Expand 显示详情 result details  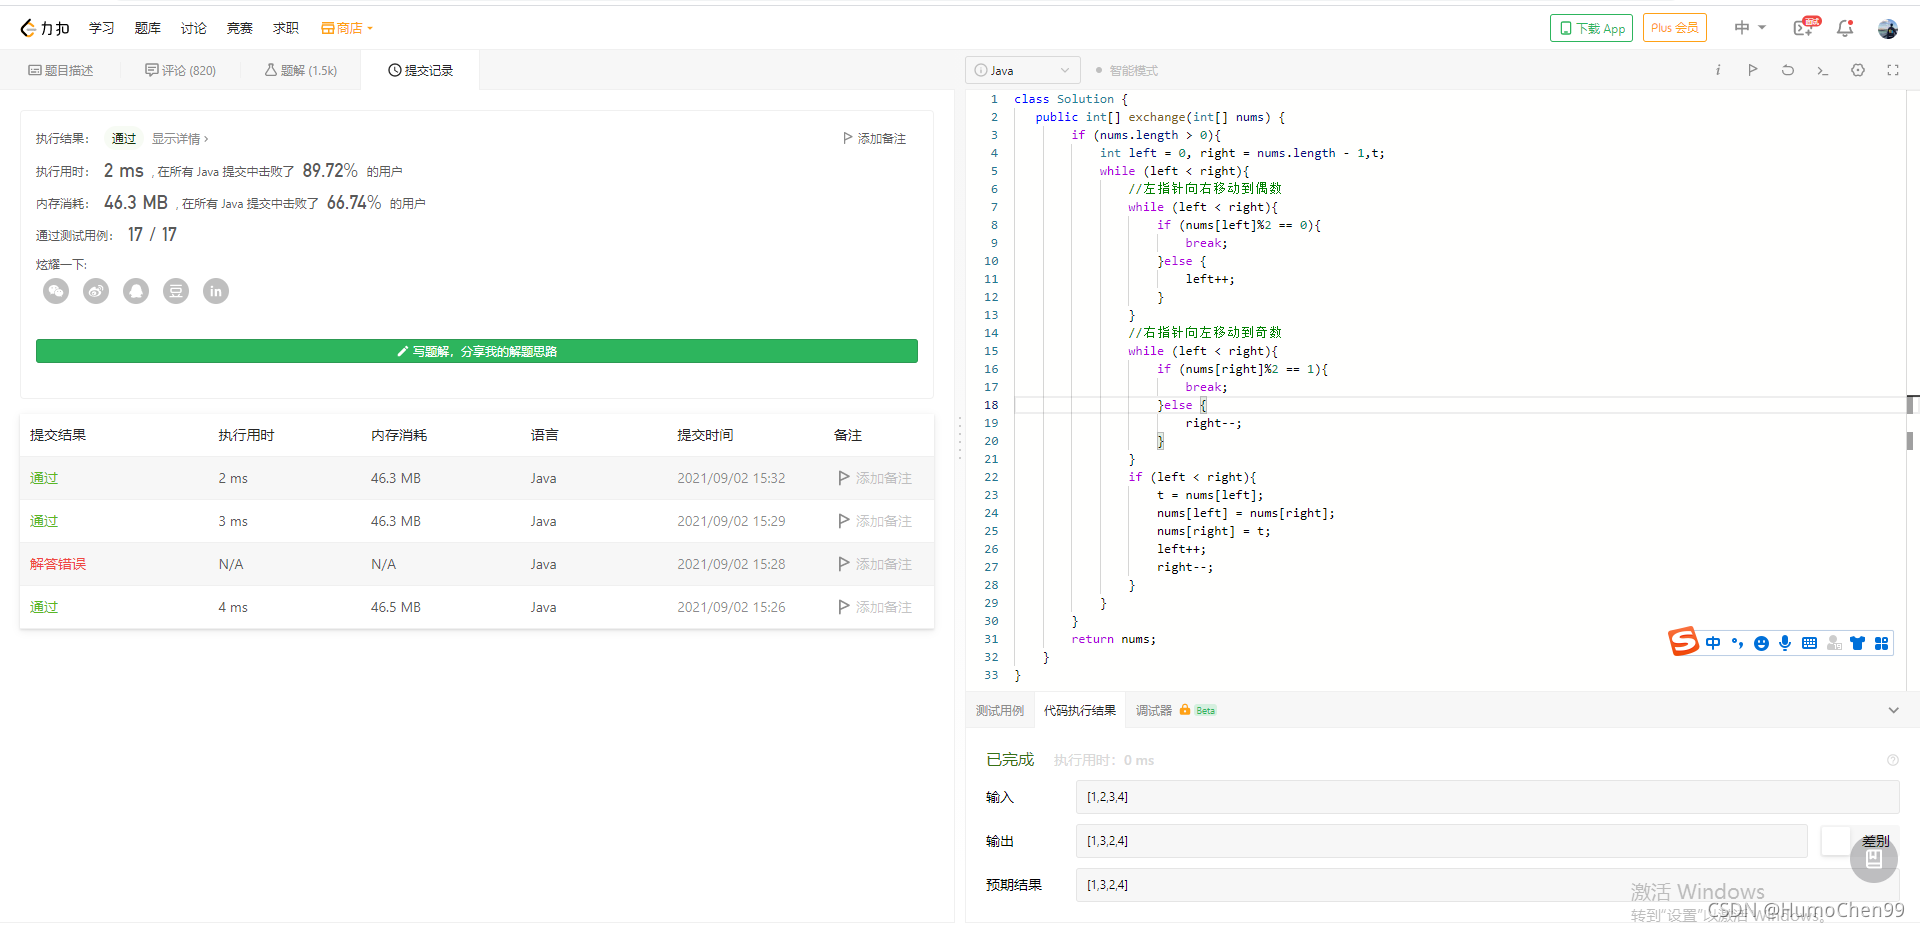click(180, 139)
